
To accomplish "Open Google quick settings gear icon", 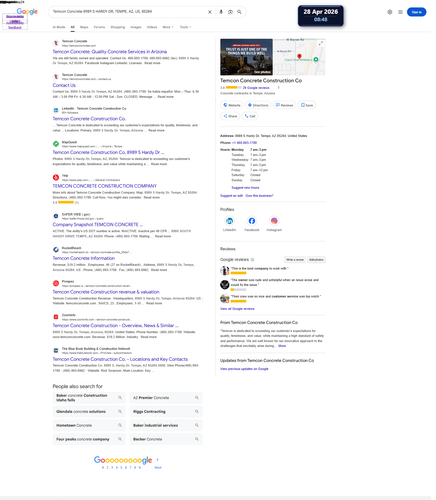I will point(390,12).
